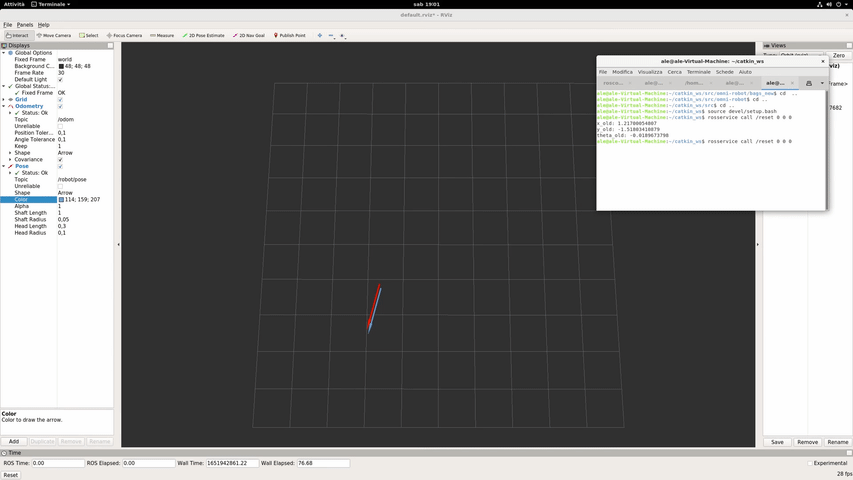Click the new tab icon in terminal
Screen dimensions: 853x480
point(809,83)
